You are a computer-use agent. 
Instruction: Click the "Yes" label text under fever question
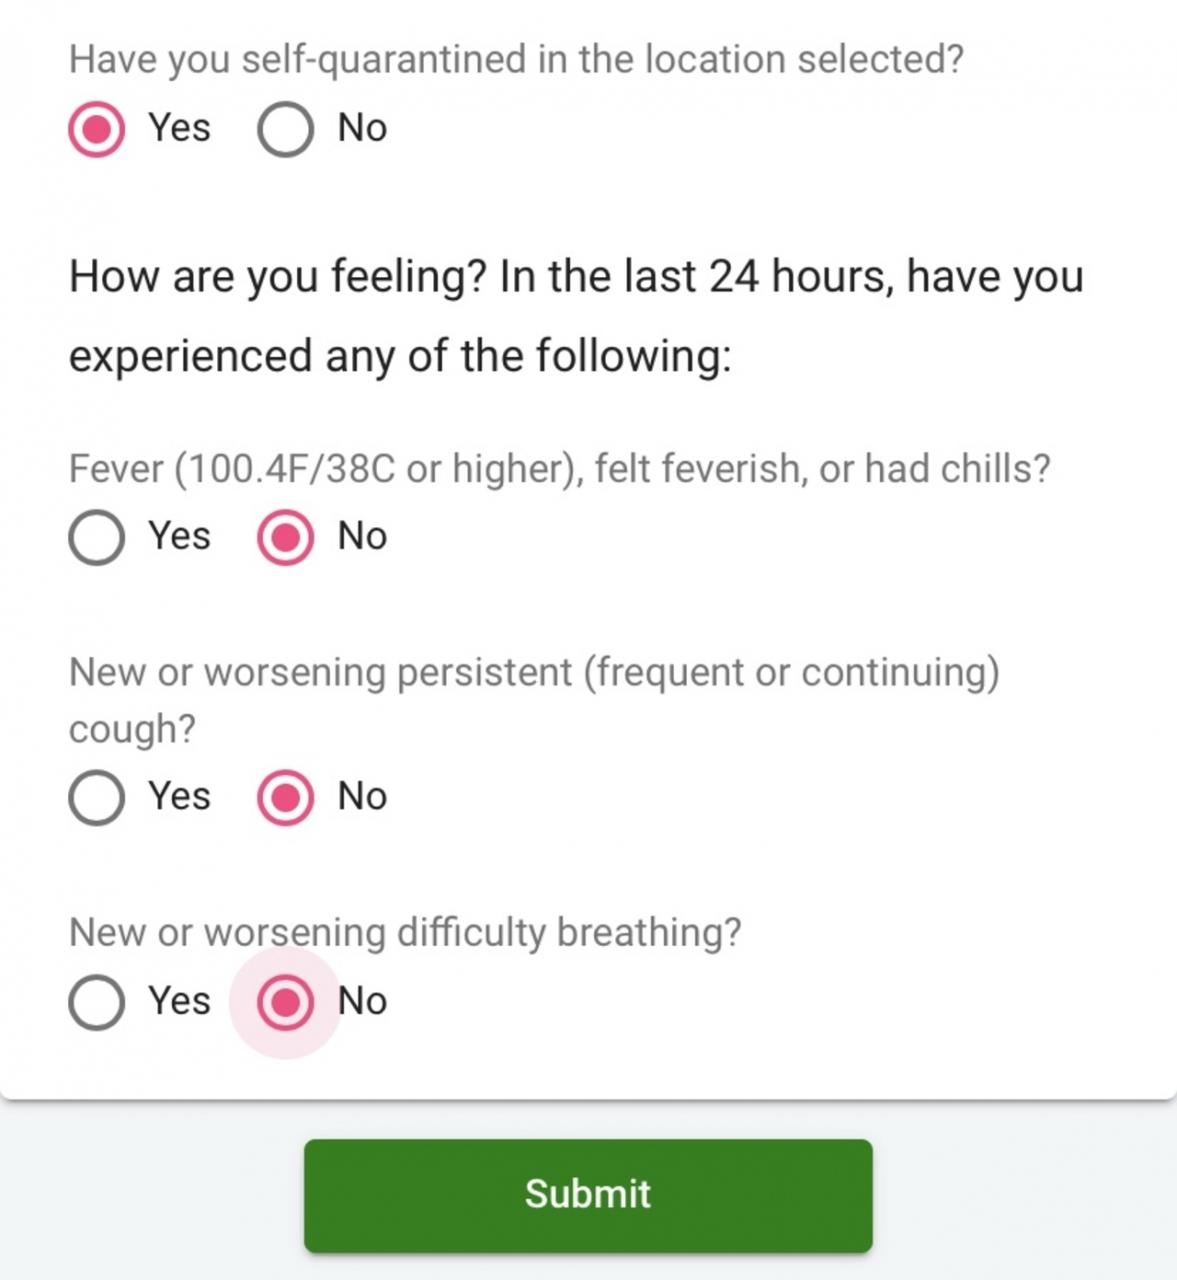point(179,536)
